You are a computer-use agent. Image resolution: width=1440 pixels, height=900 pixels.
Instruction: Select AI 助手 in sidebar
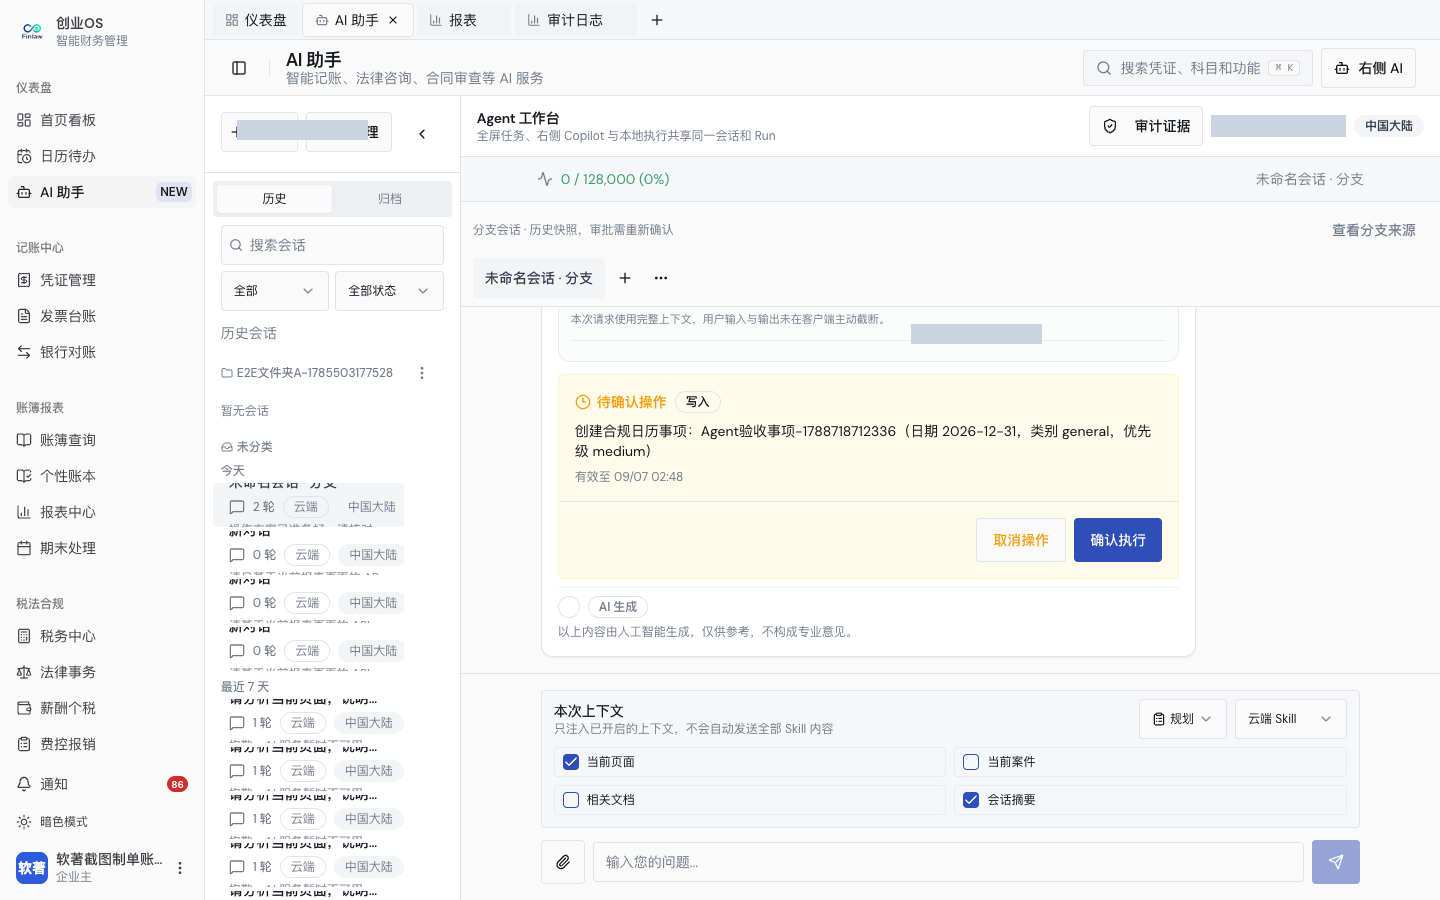pos(101,192)
